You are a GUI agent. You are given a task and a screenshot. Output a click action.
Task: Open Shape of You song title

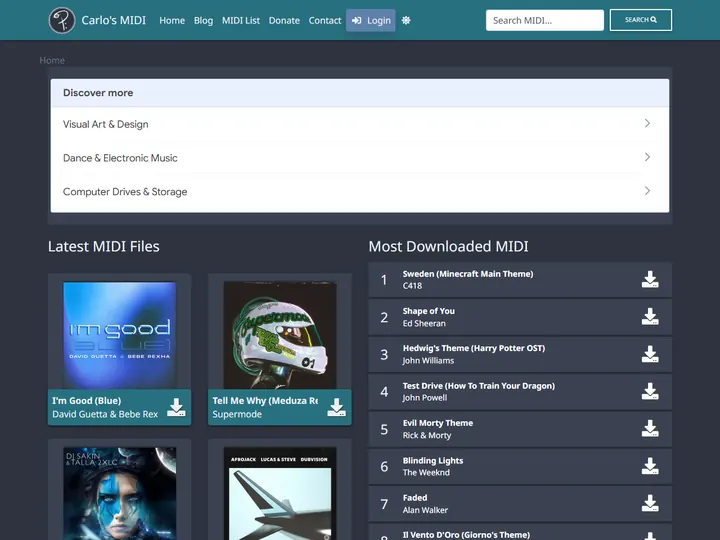point(428,311)
